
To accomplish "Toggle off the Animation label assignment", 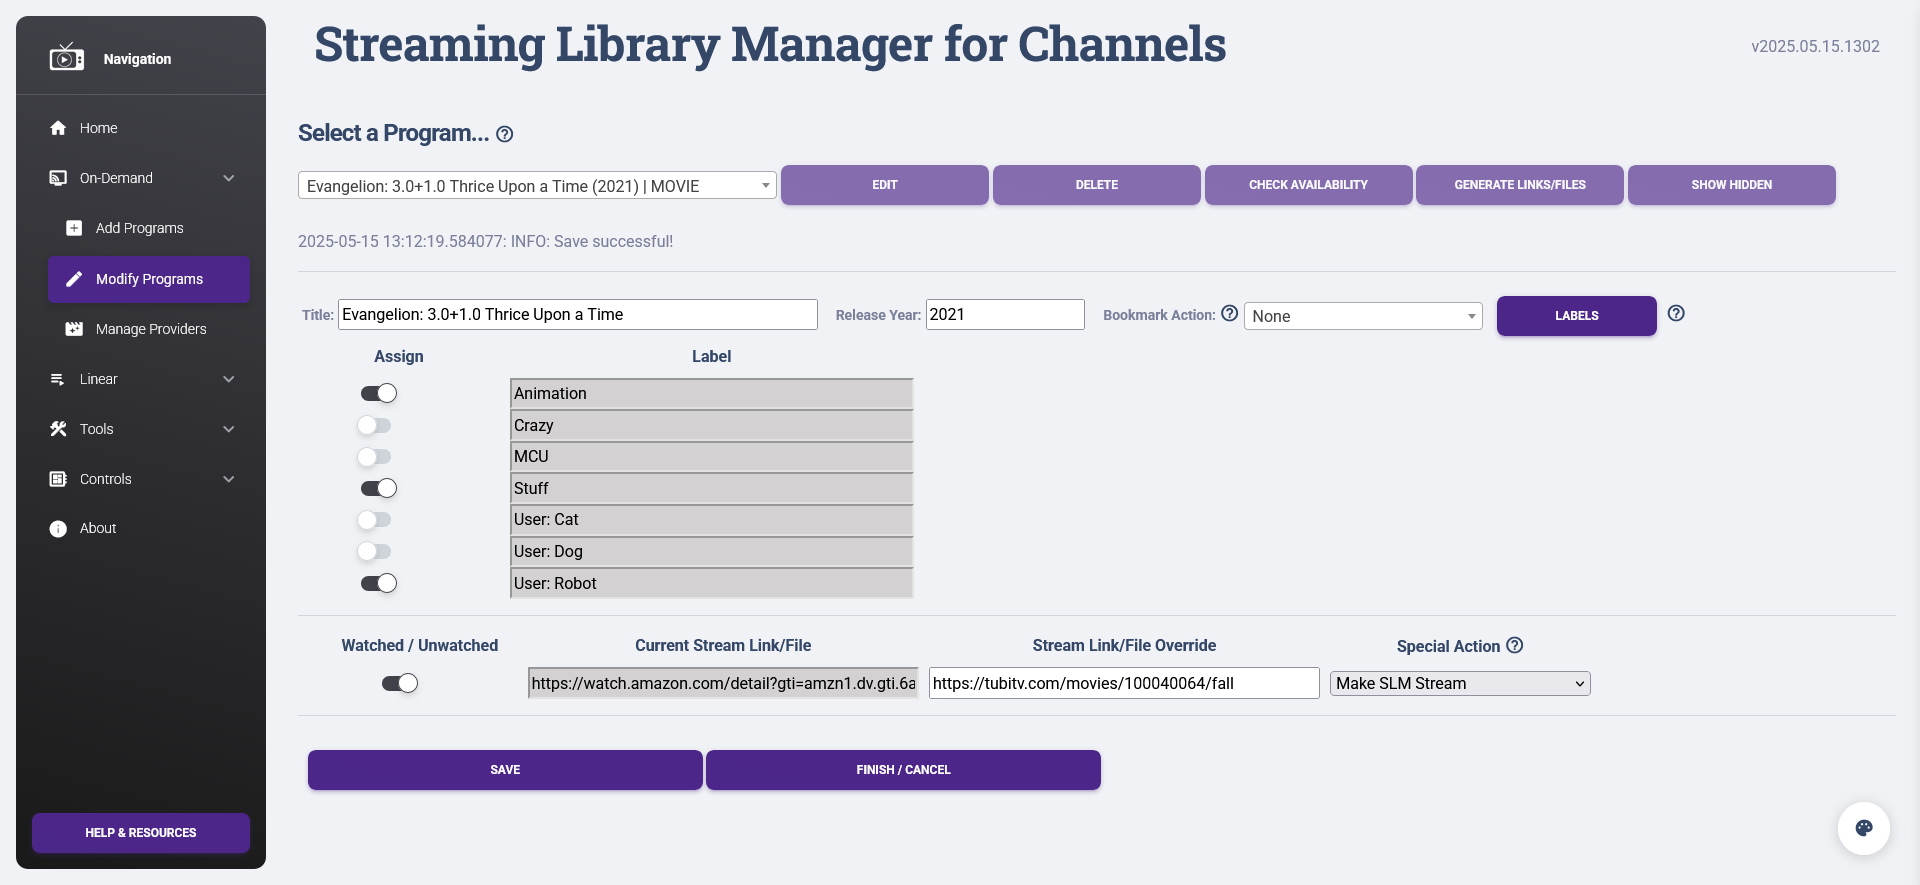I will point(379,393).
